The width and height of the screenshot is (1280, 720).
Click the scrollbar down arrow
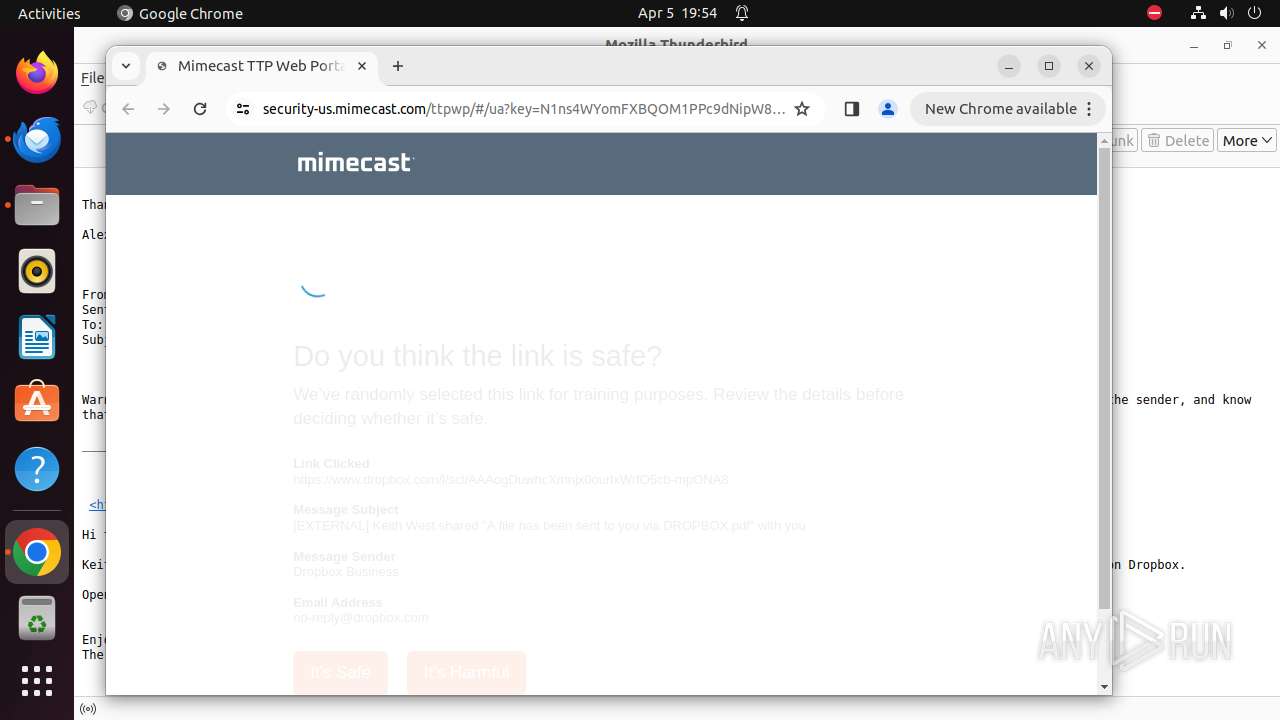pos(1104,687)
